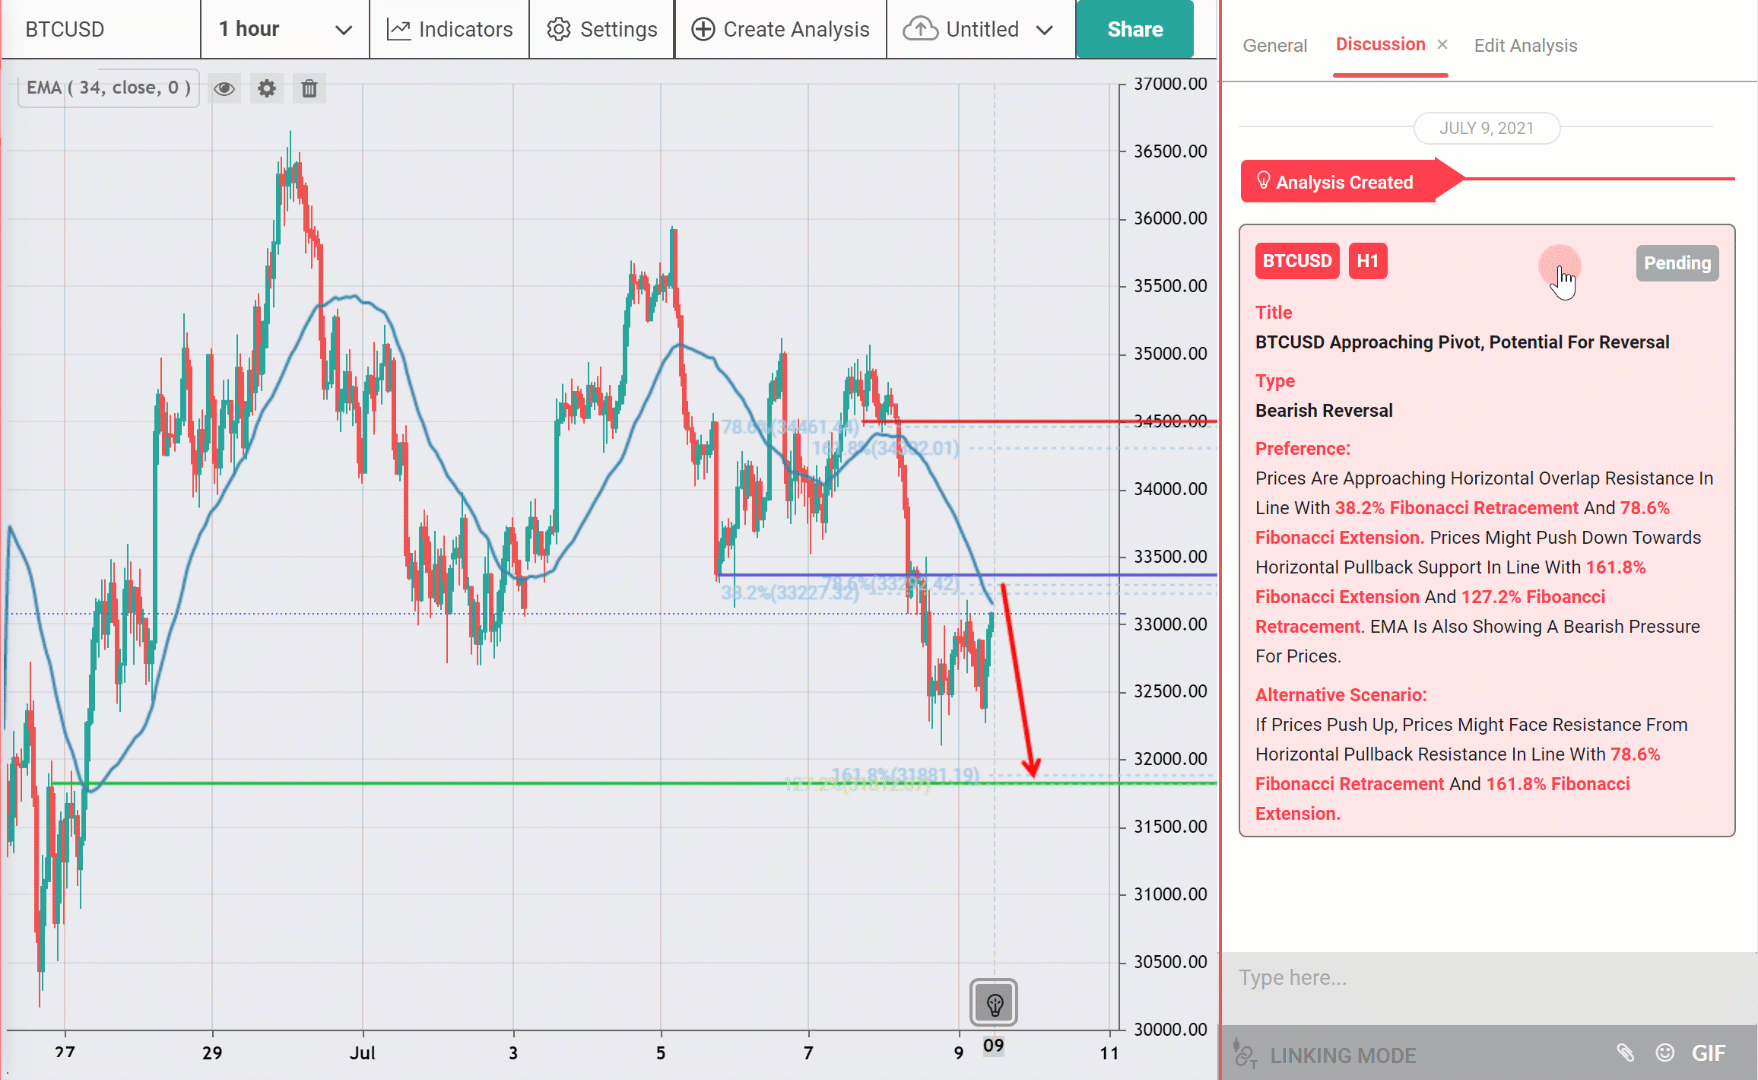Click title 'BTCUSD Approaching Pivot, Potential For Reversal'
The width and height of the screenshot is (1758, 1080).
[1462, 342]
